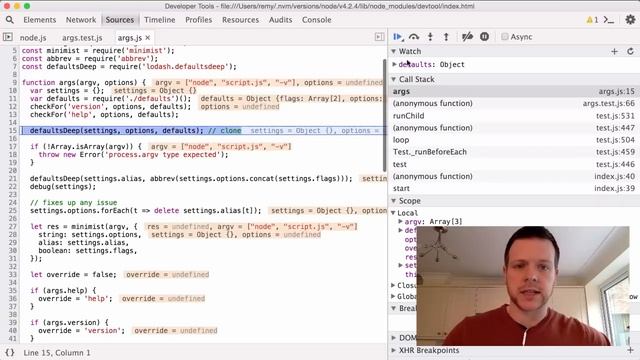Viewport: 640px width, 360px height.
Task: Deactivate breakpoints icon
Action: point(467,37)
